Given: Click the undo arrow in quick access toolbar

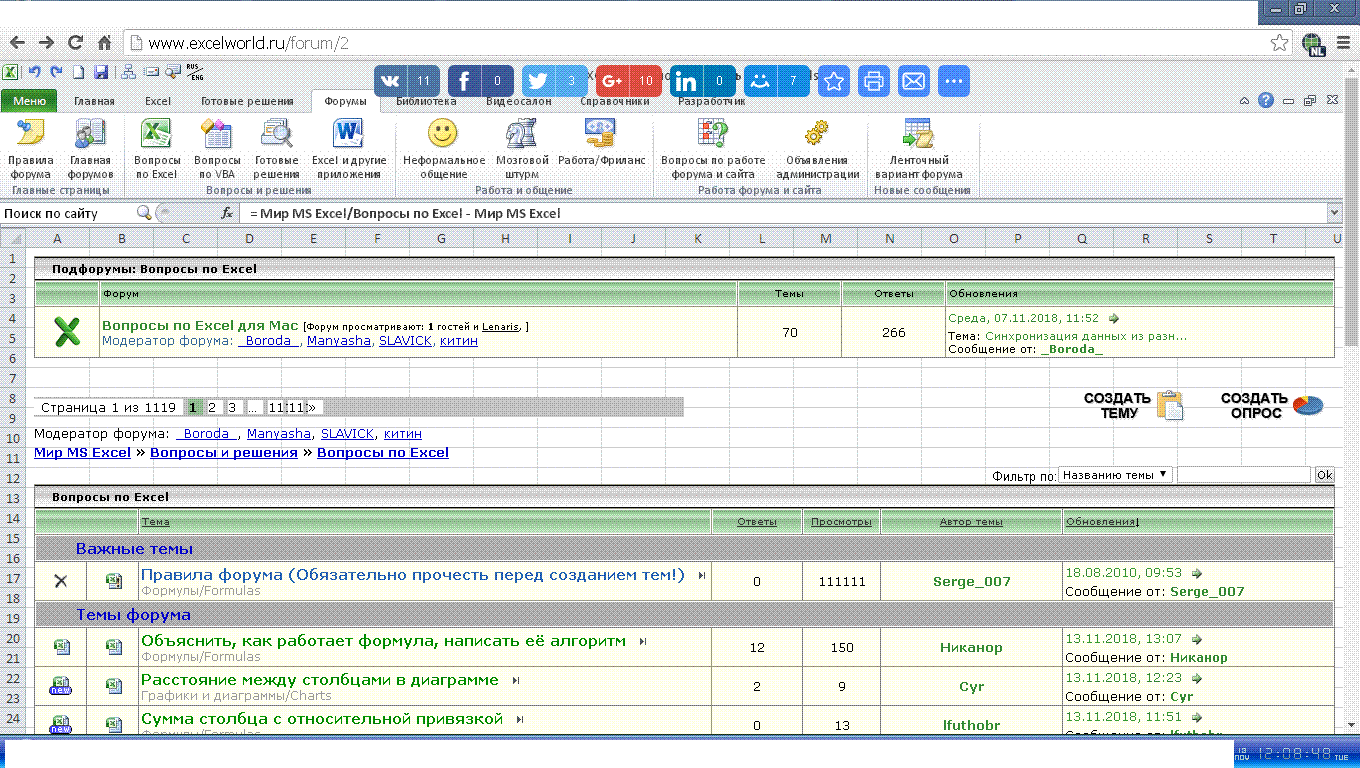Looking at the screenshot, I should [34, 72].
